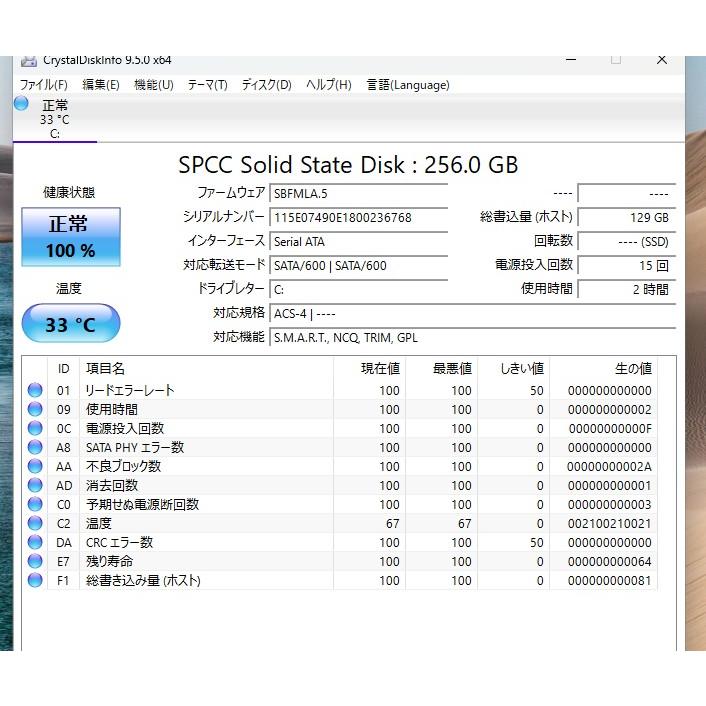
Task: Click the serial number field 115E07490E1800236768
Action: [358, 217]
